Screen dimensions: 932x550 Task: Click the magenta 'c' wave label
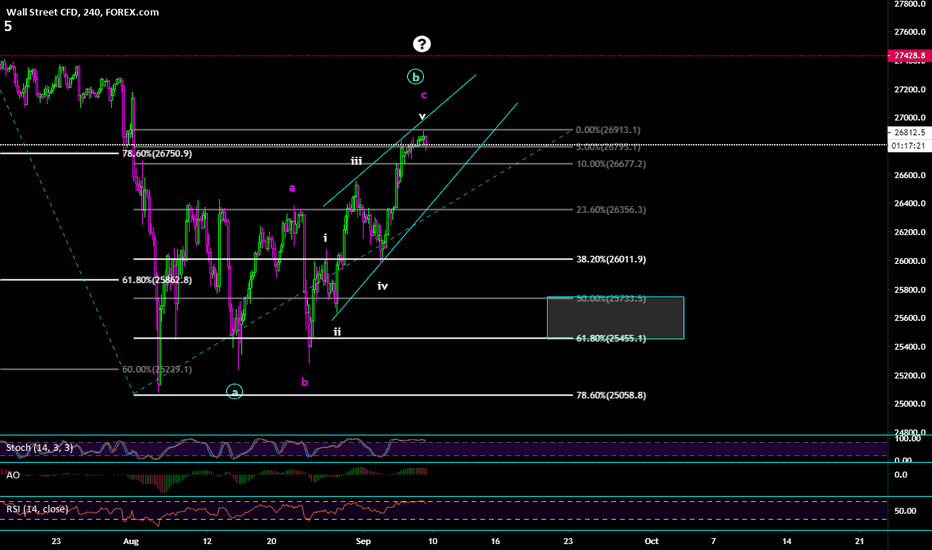pos(424,95)
